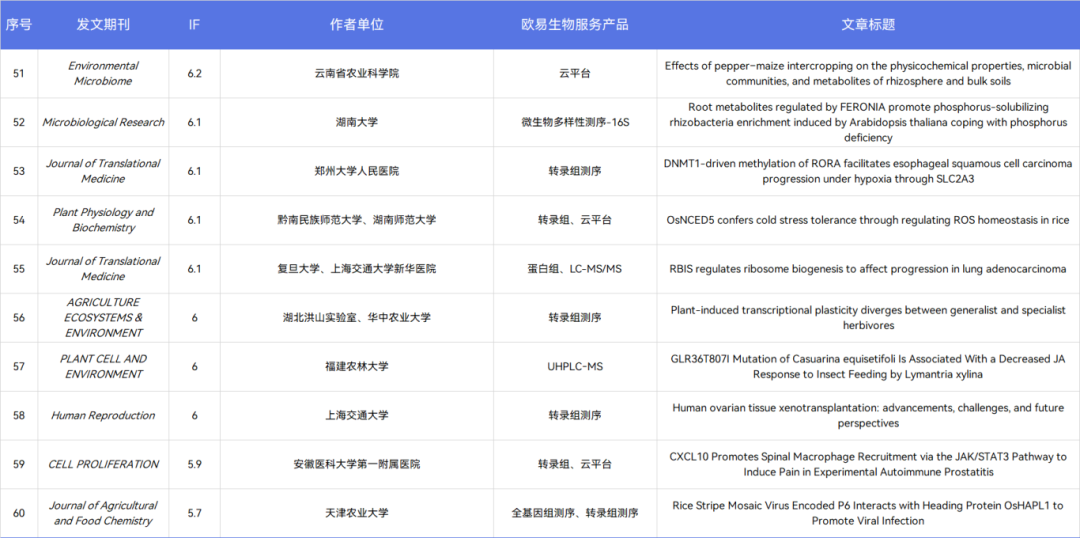
Task: Select 微生物多样性测序-16S cell
Action: (x=574, y=122)
